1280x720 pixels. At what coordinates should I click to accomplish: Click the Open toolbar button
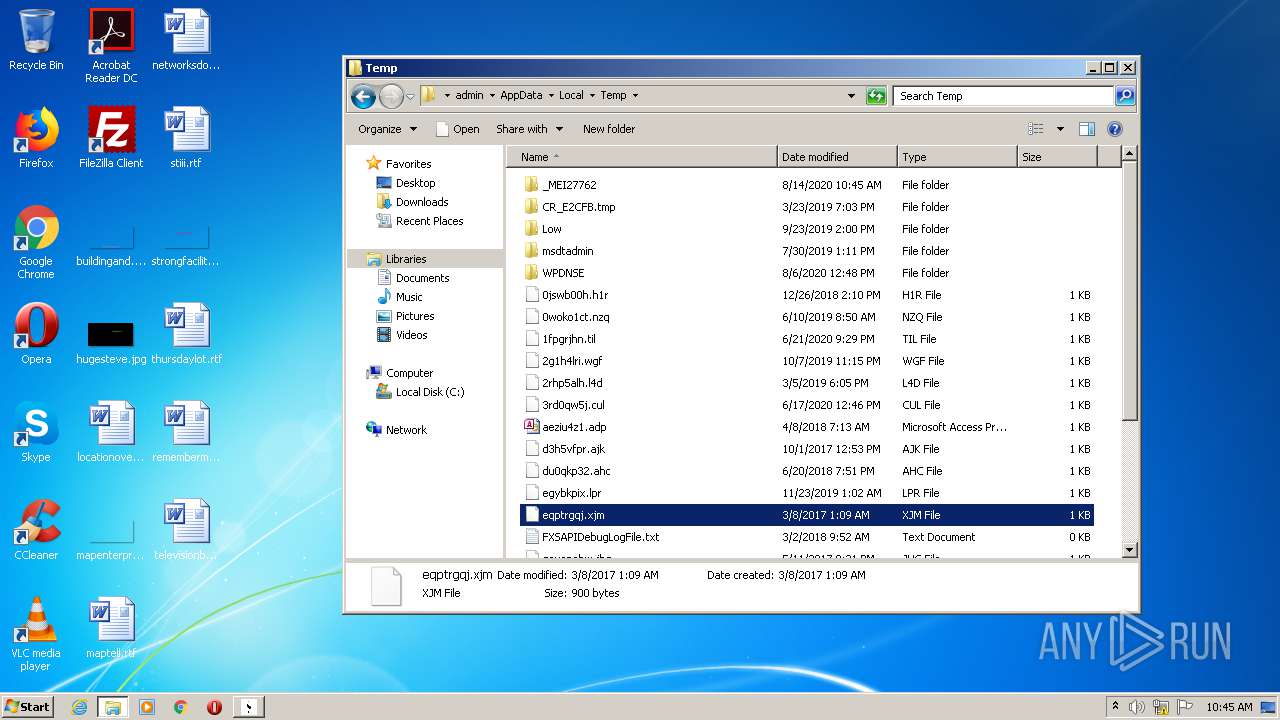(x=458, y=129)
